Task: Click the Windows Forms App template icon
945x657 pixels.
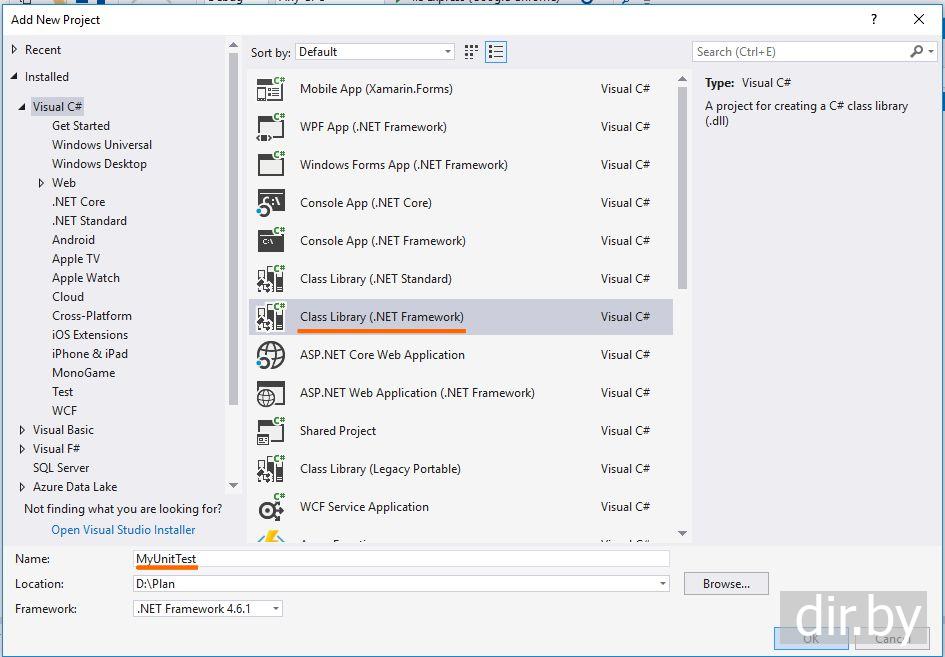Action: coord(271,165)
